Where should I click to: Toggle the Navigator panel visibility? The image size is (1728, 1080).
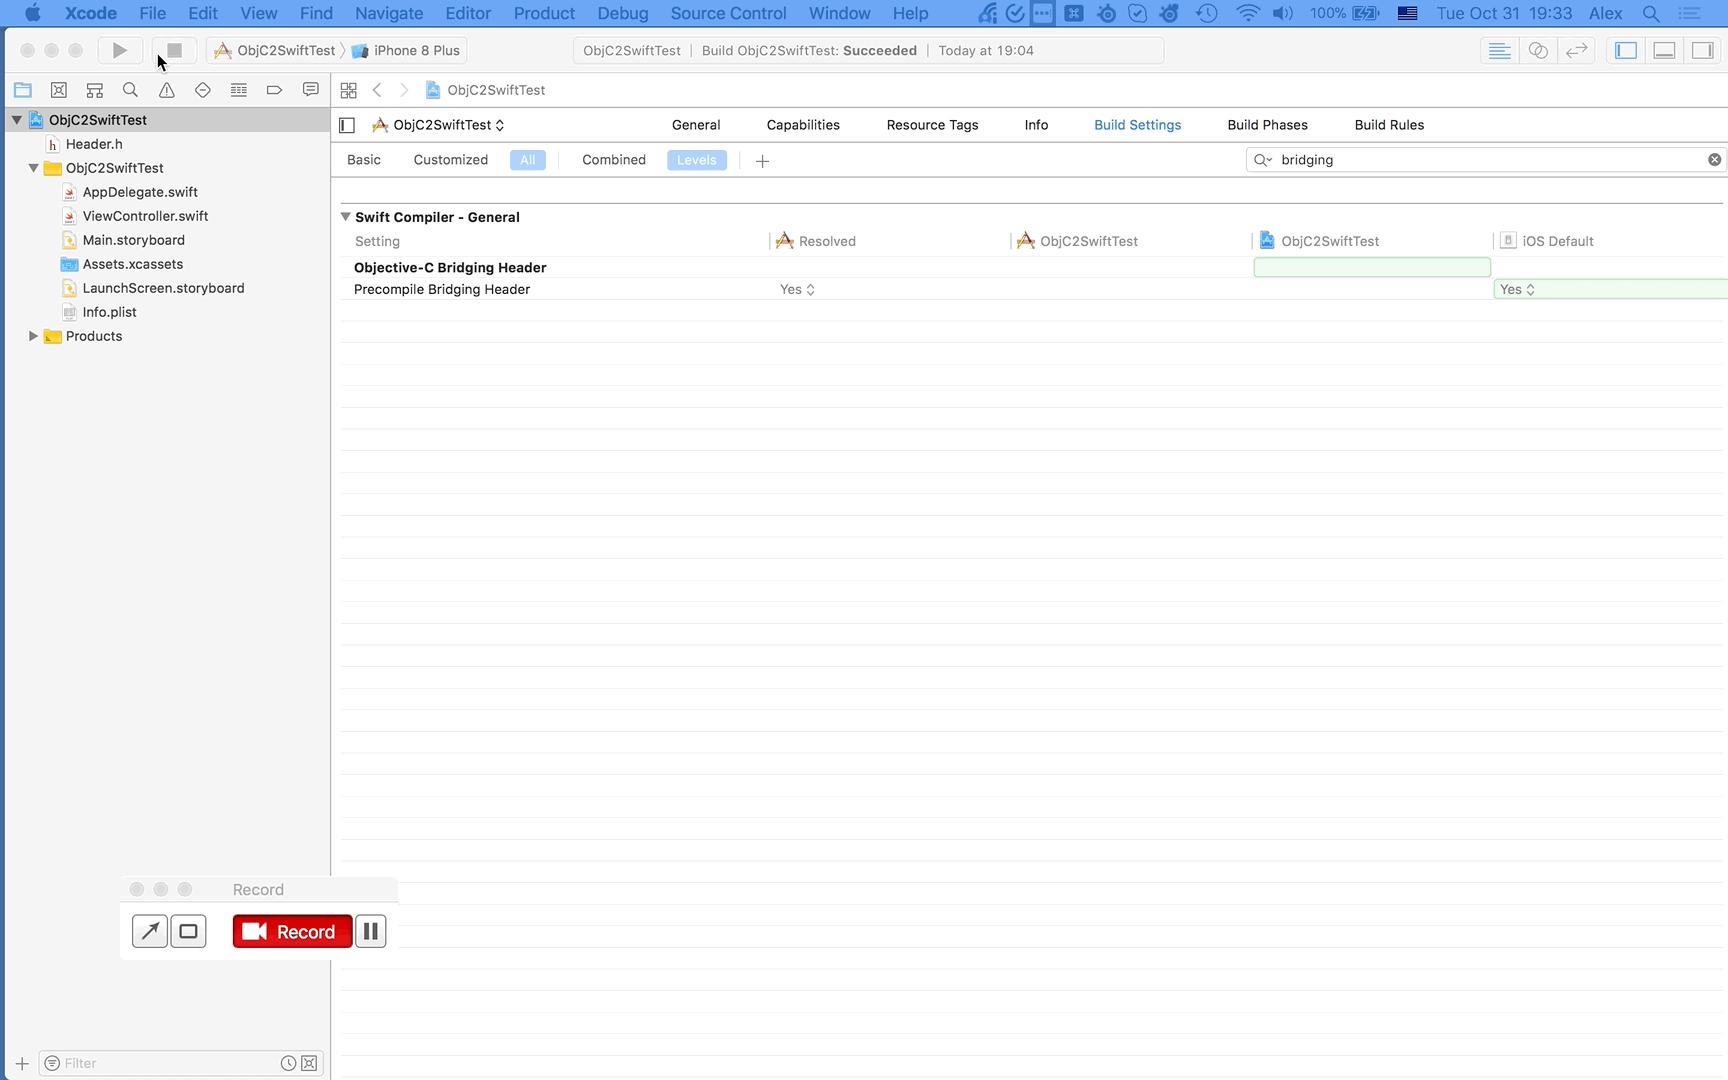1626,50
